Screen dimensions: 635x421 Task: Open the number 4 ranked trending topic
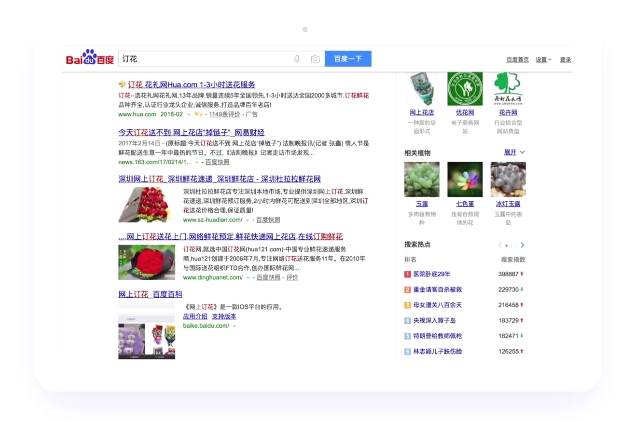[435, 320]
